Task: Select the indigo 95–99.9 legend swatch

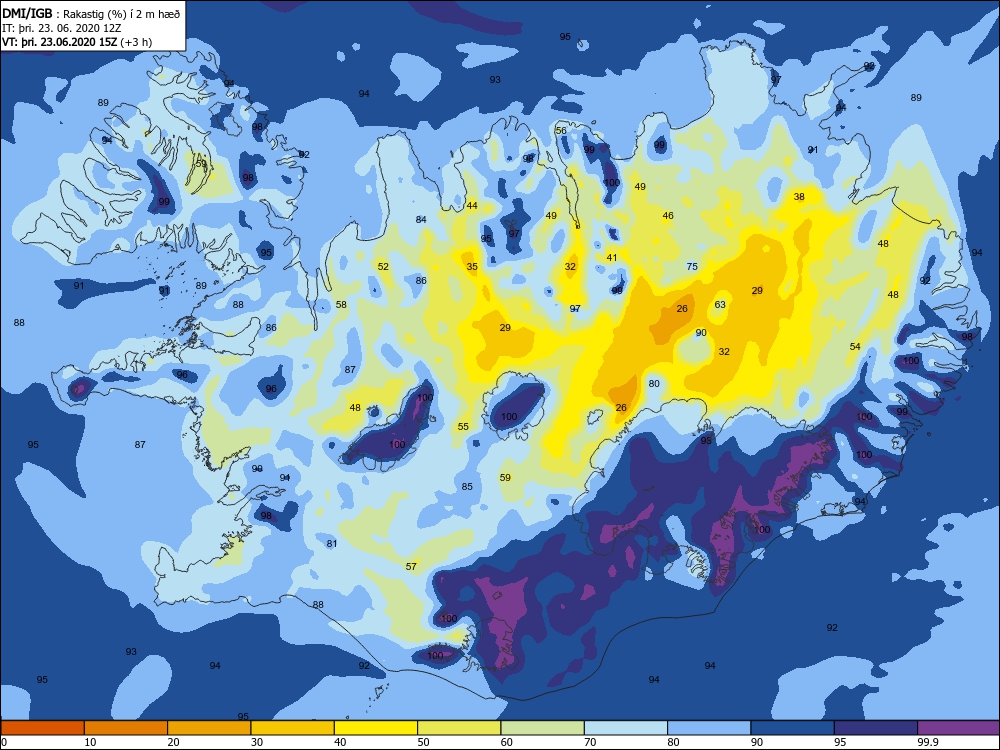Action: (876, 728)
